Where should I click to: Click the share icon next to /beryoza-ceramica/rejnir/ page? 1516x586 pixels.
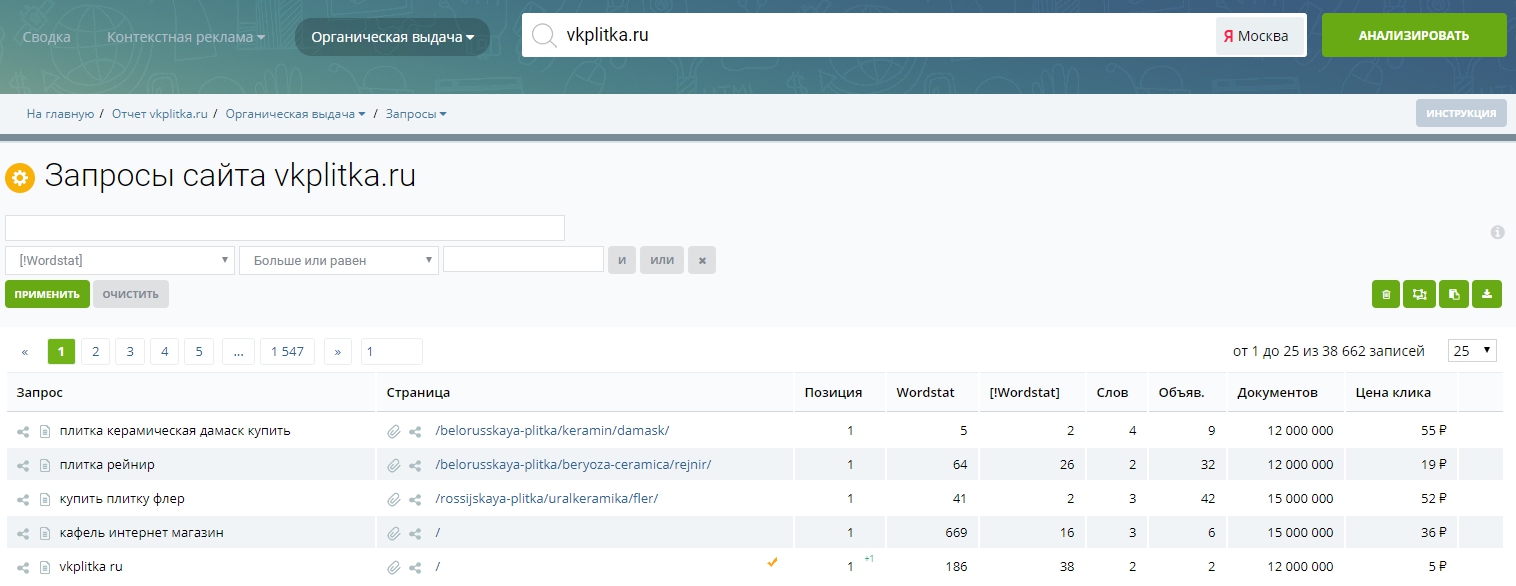pyautogui.click(x=415, y=465)
